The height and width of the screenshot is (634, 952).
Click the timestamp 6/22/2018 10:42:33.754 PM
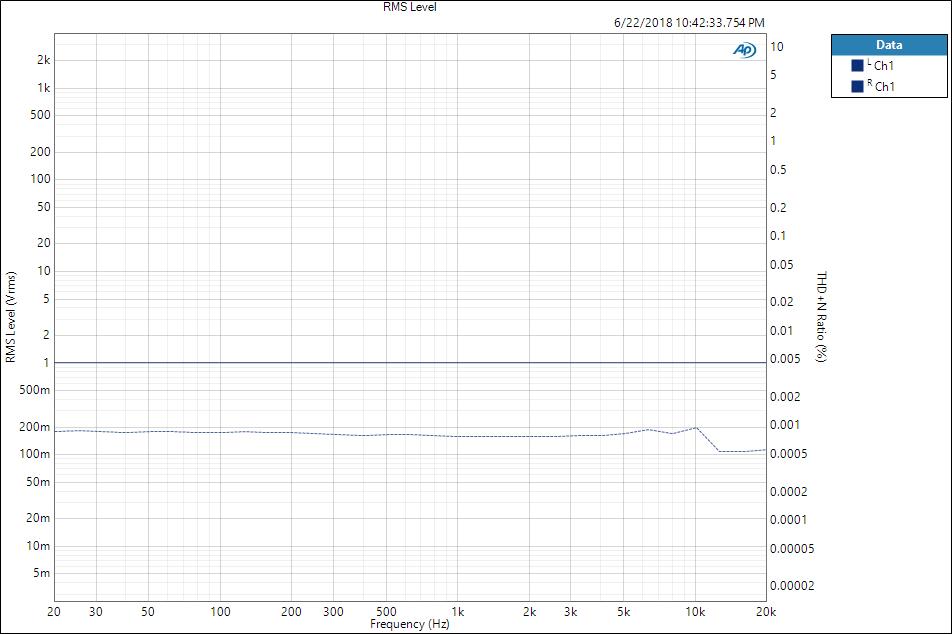pyautogui.click(x=689, y=22)
